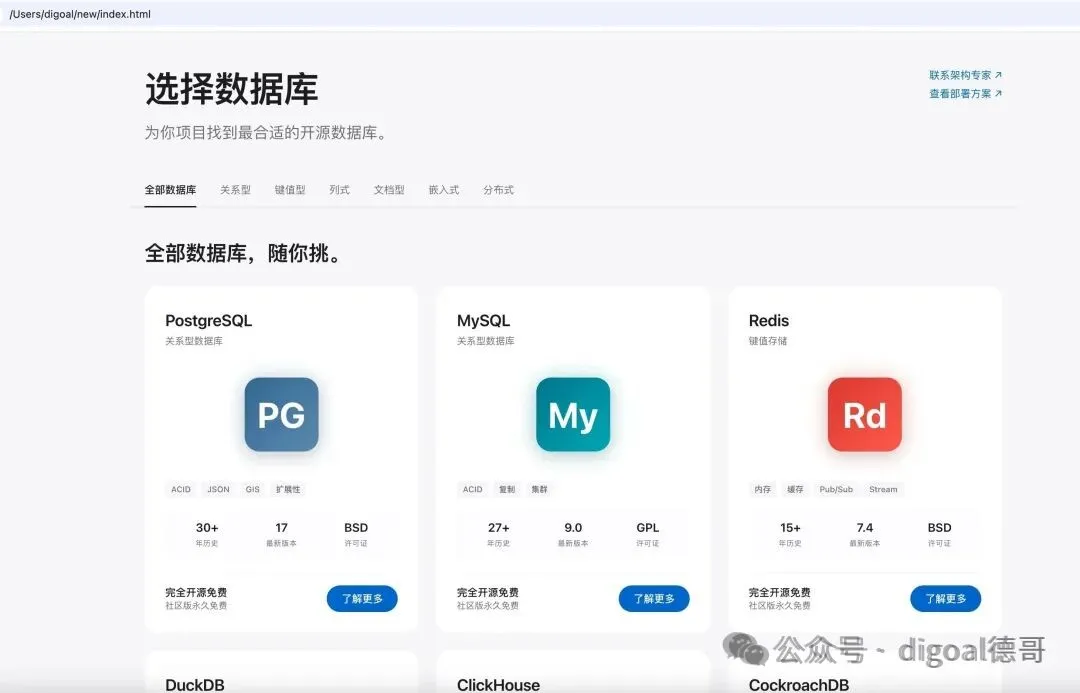Viewport: 1080px width, 693px height.
Task: Click the PostgreSQL card title
Action: point(209,321)
